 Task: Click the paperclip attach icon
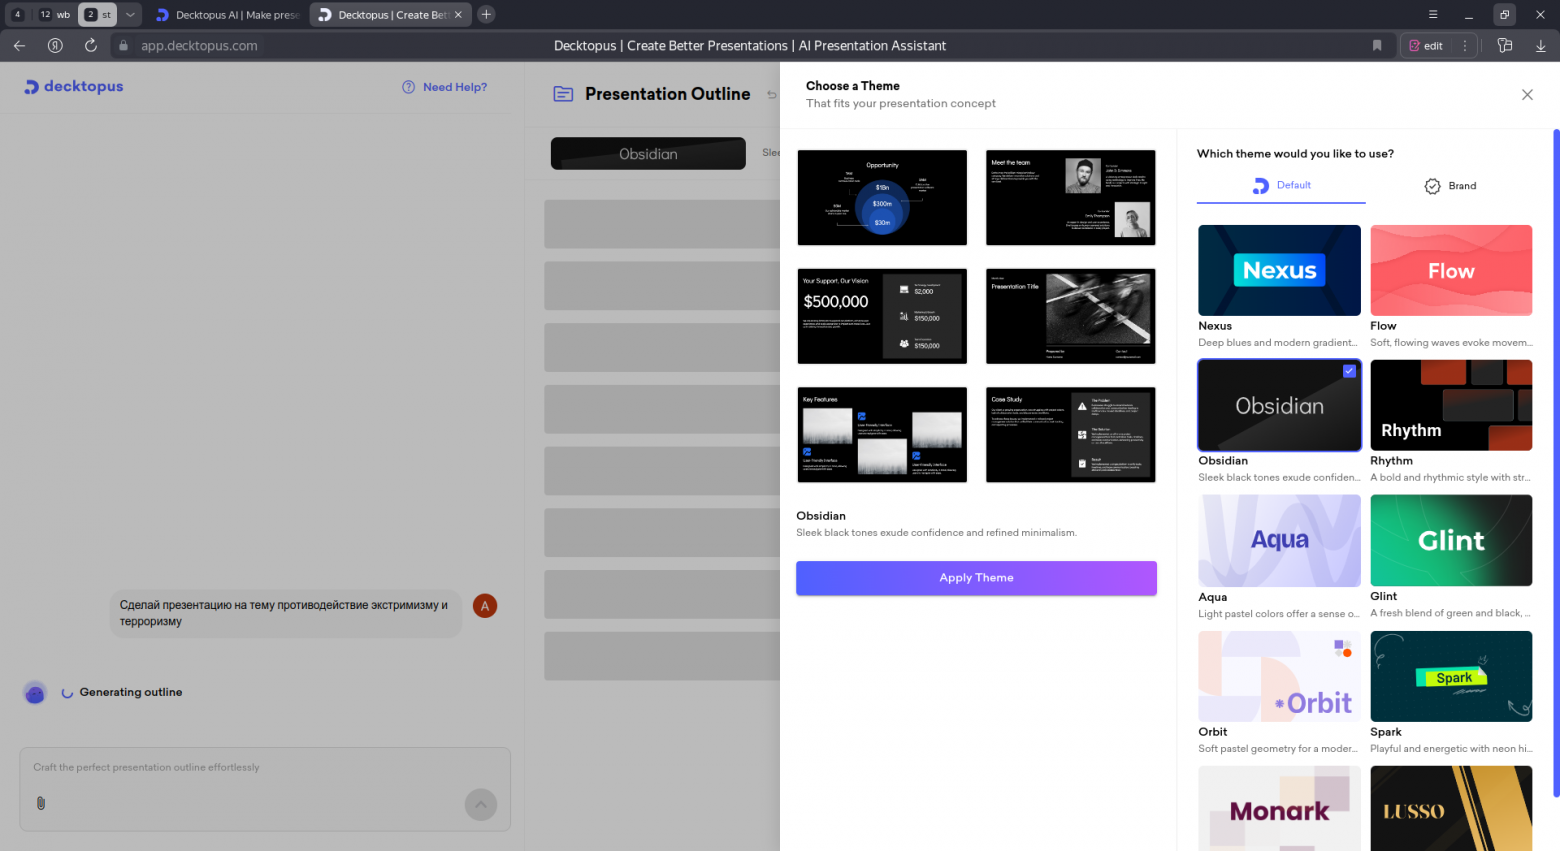(41, 803)
